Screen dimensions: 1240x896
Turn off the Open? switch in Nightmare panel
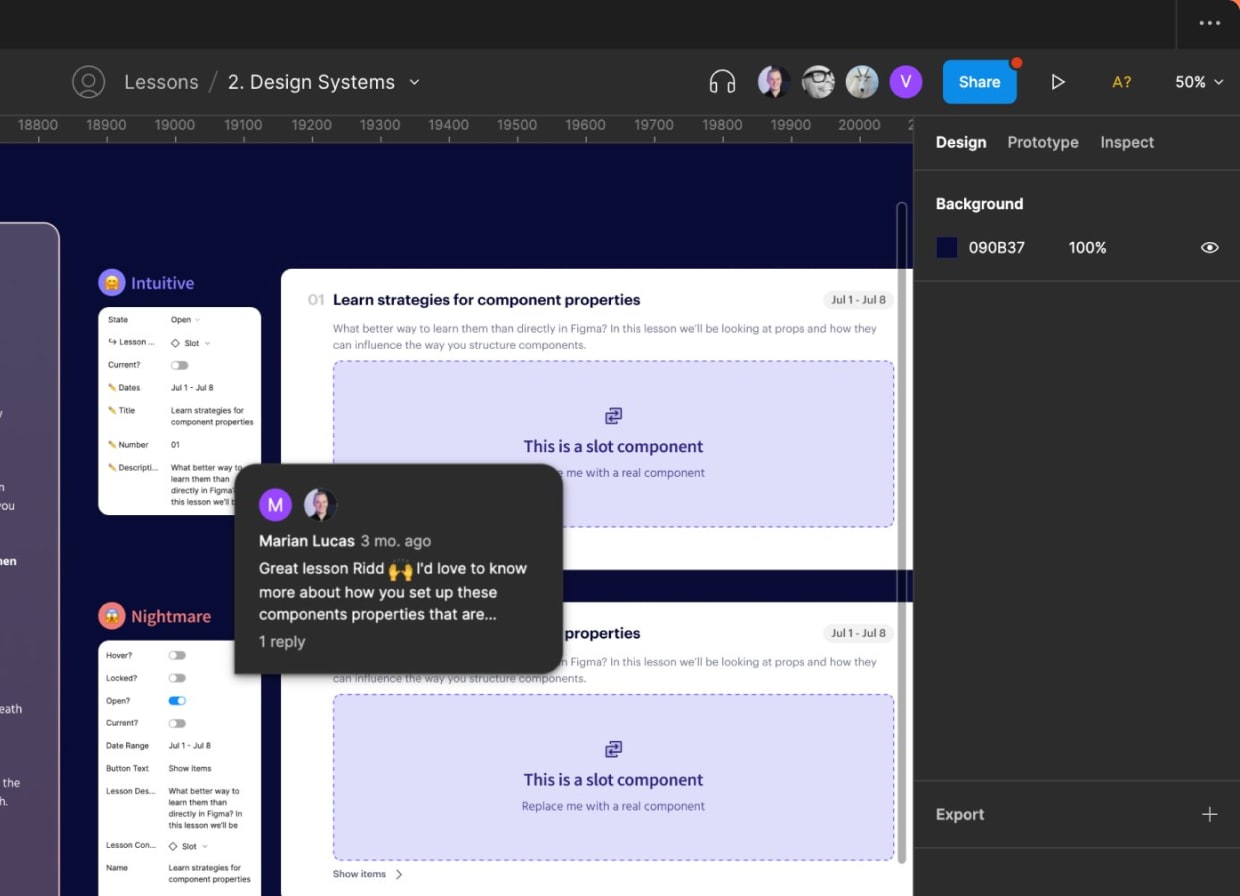(177, 701)
